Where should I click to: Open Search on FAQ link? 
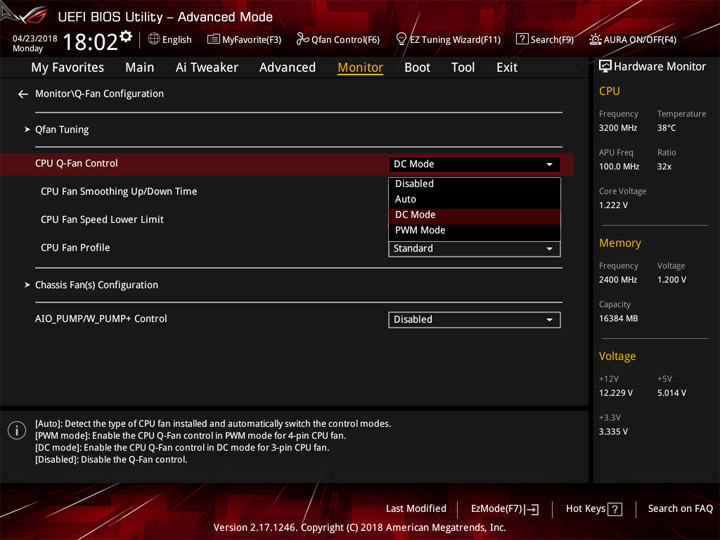pyautogui.click(x=681, y=509)
